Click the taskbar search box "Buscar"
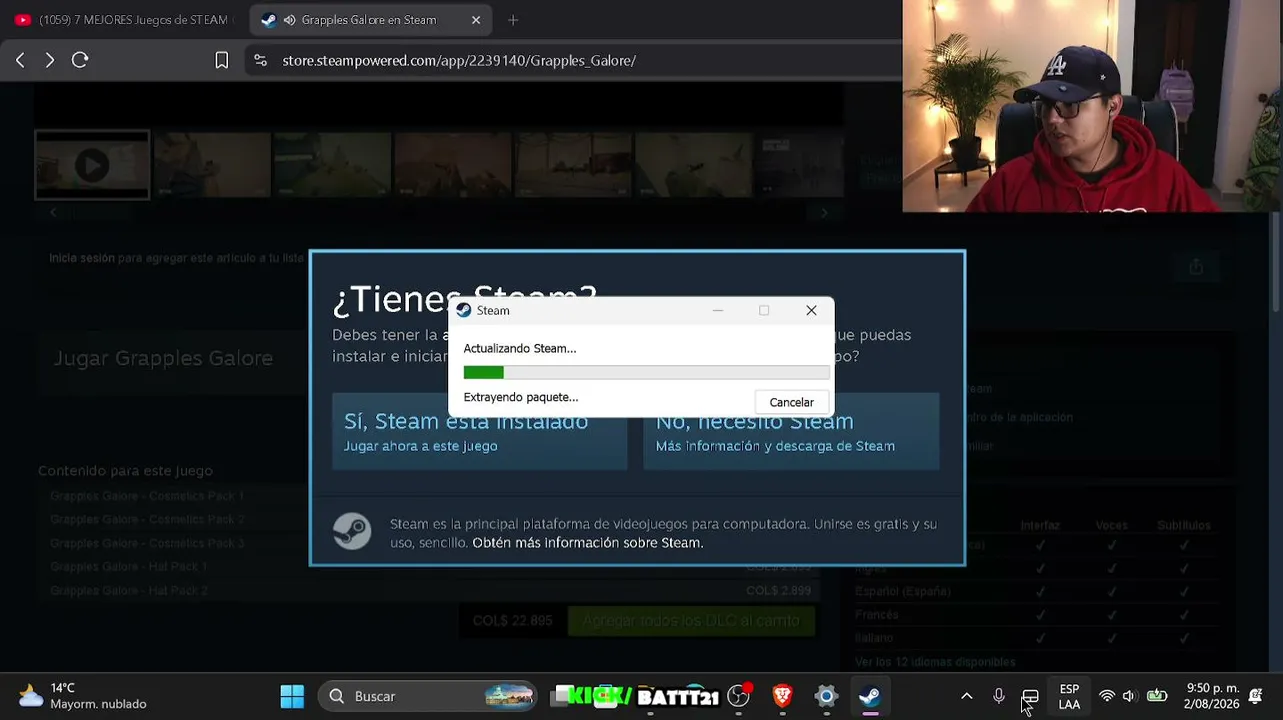The height and width of the screenshot is (720, 1283). point(429,696)
